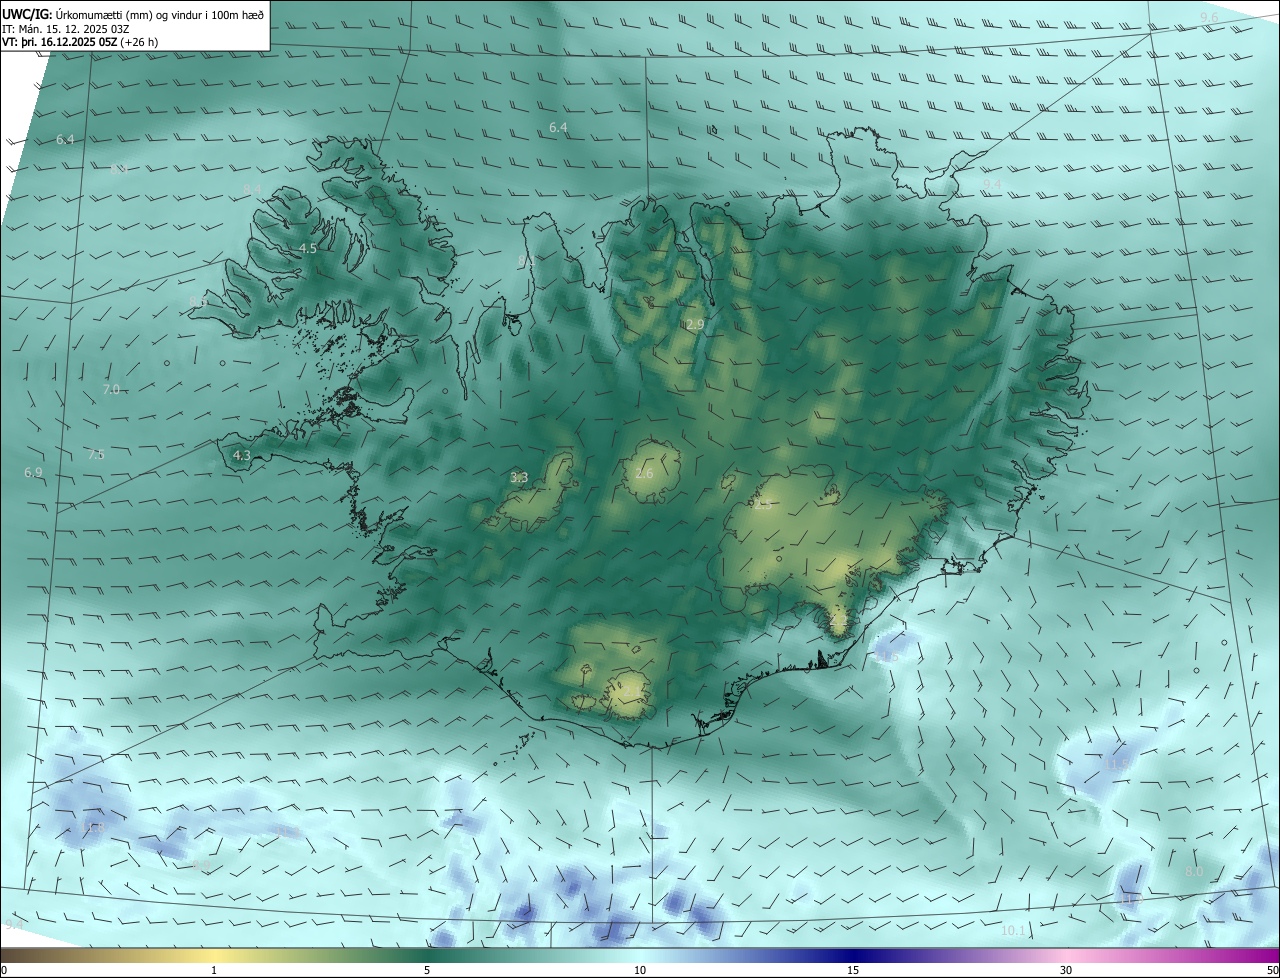Pick the dark navy colour above tick 15
The width and height of the screenshot is (1280, 978).
coord(853,955)
